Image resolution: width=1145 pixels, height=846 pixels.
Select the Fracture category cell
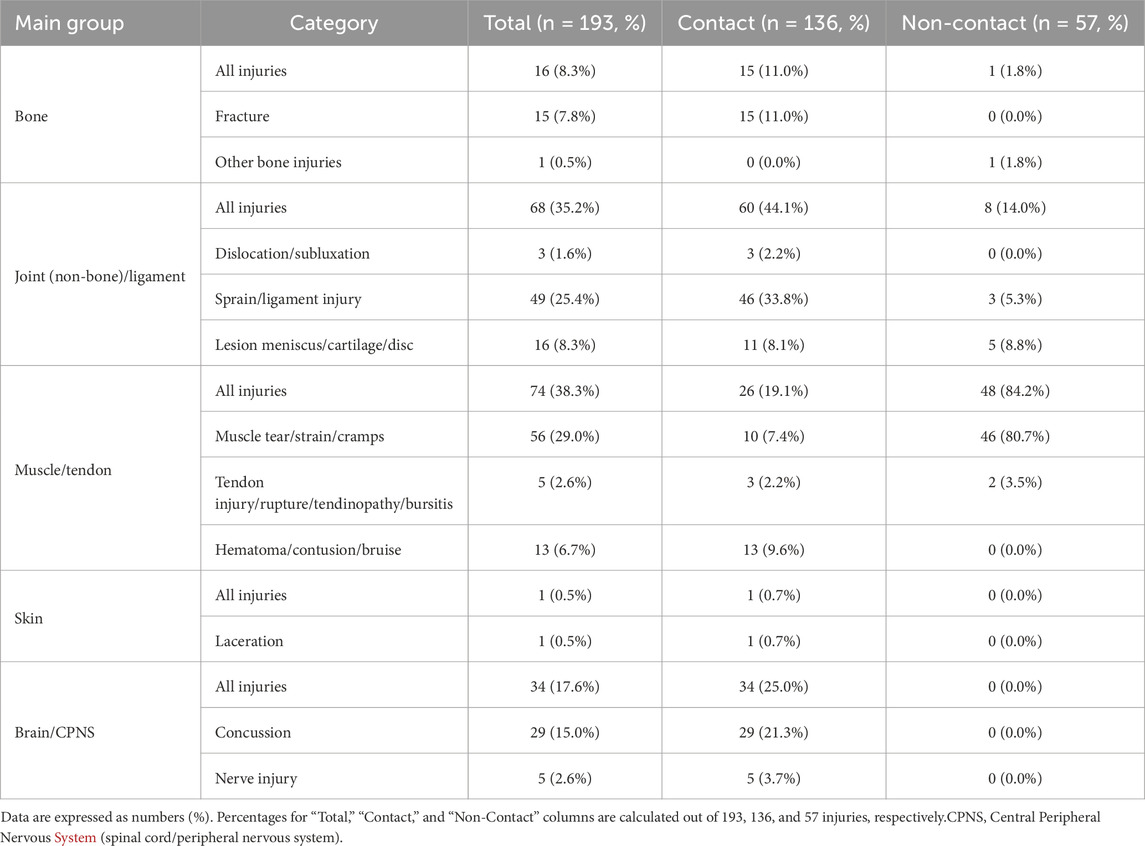(334, 115)
